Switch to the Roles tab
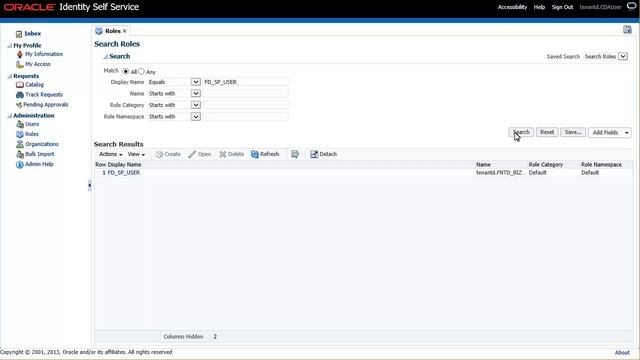 click(x=113, y=31)
